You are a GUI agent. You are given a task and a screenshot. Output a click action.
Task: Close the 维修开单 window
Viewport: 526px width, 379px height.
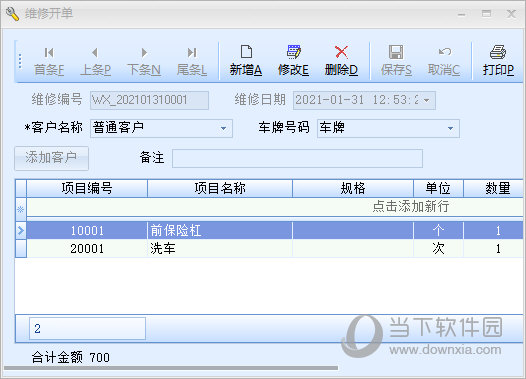511,14
